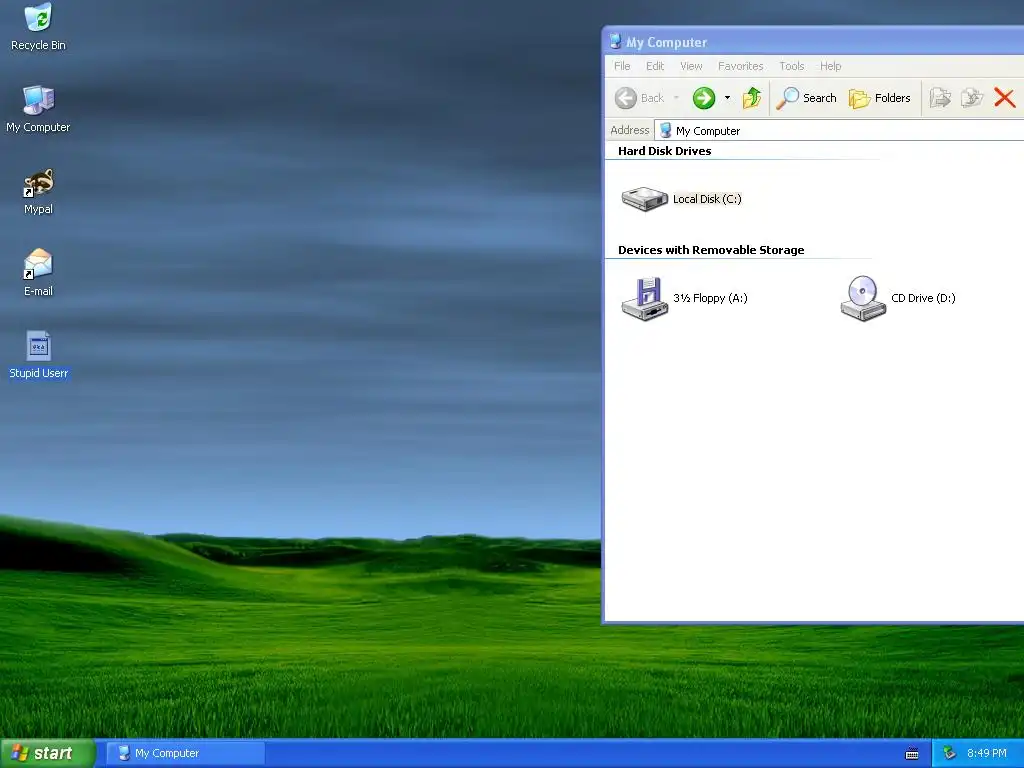The width and height of the screenshot is (1024, 768).
Task: Open the Tools menu
Action: click(792, 66)
